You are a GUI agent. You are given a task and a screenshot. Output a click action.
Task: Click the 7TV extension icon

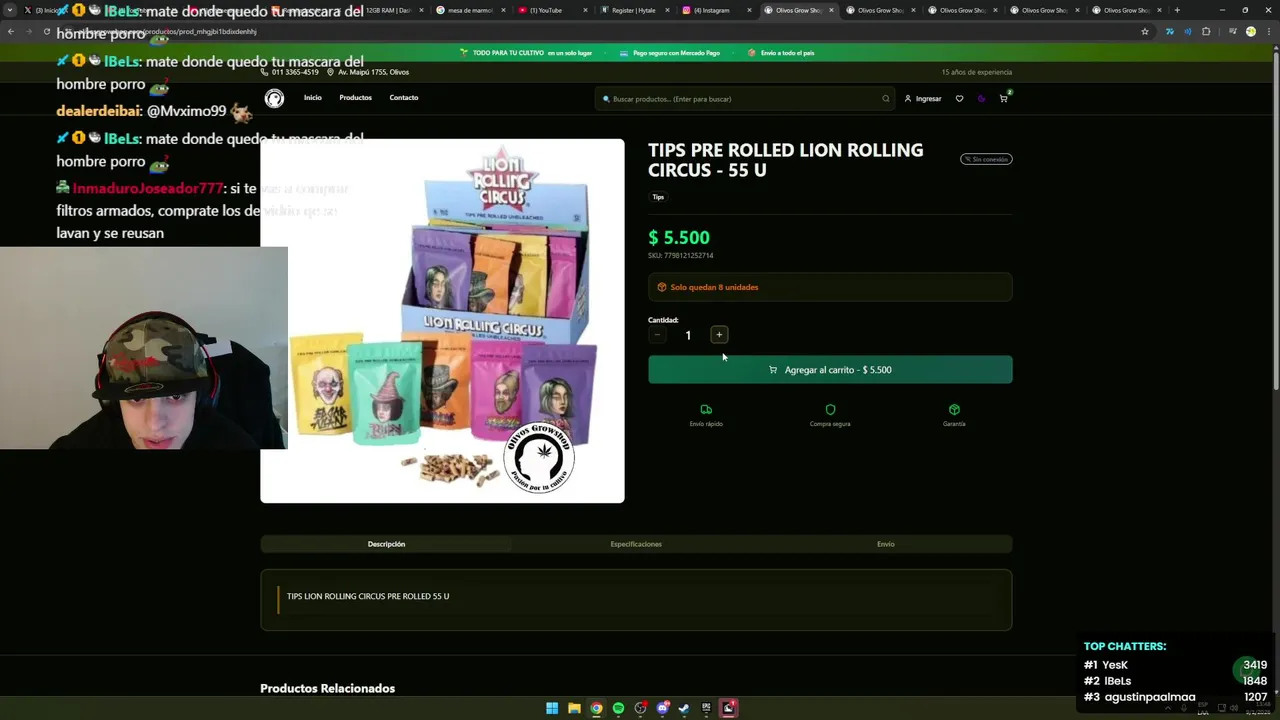pos(1169,31)
